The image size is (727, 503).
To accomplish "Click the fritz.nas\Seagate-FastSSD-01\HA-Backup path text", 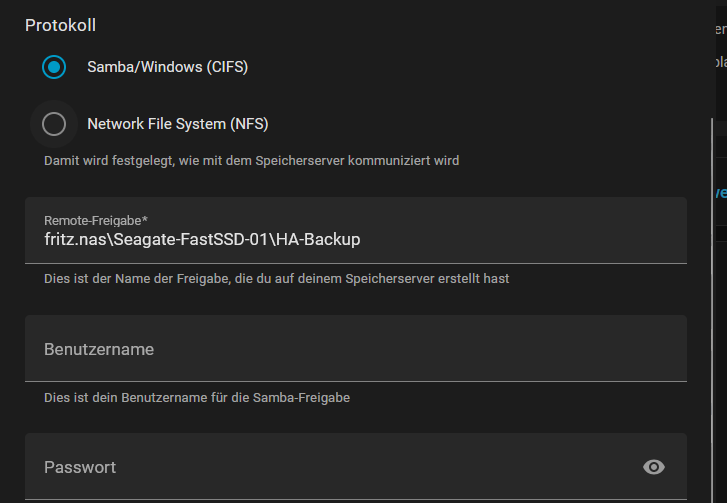I will tap(202, 239).
